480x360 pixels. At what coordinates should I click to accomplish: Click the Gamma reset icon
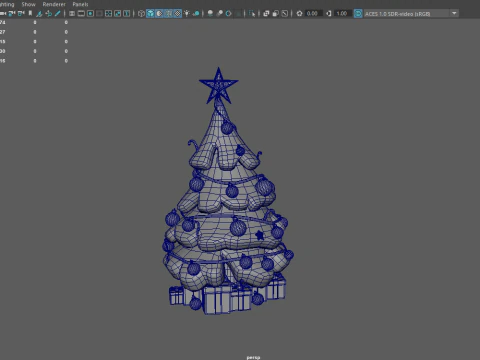pyautogui.click(x=329, y=13)
